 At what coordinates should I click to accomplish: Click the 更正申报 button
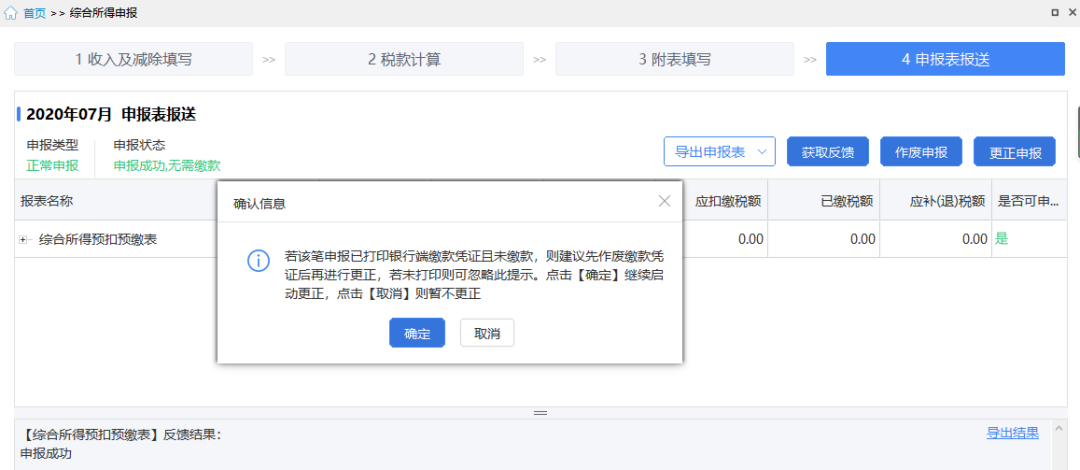click(x=1014, y=152)
